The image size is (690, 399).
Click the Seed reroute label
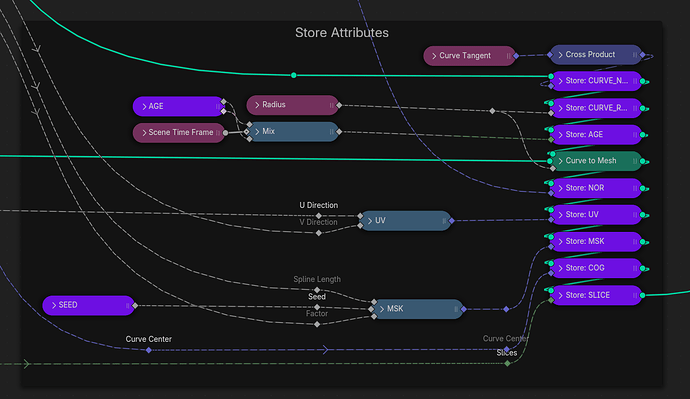(x=317, y=297)
